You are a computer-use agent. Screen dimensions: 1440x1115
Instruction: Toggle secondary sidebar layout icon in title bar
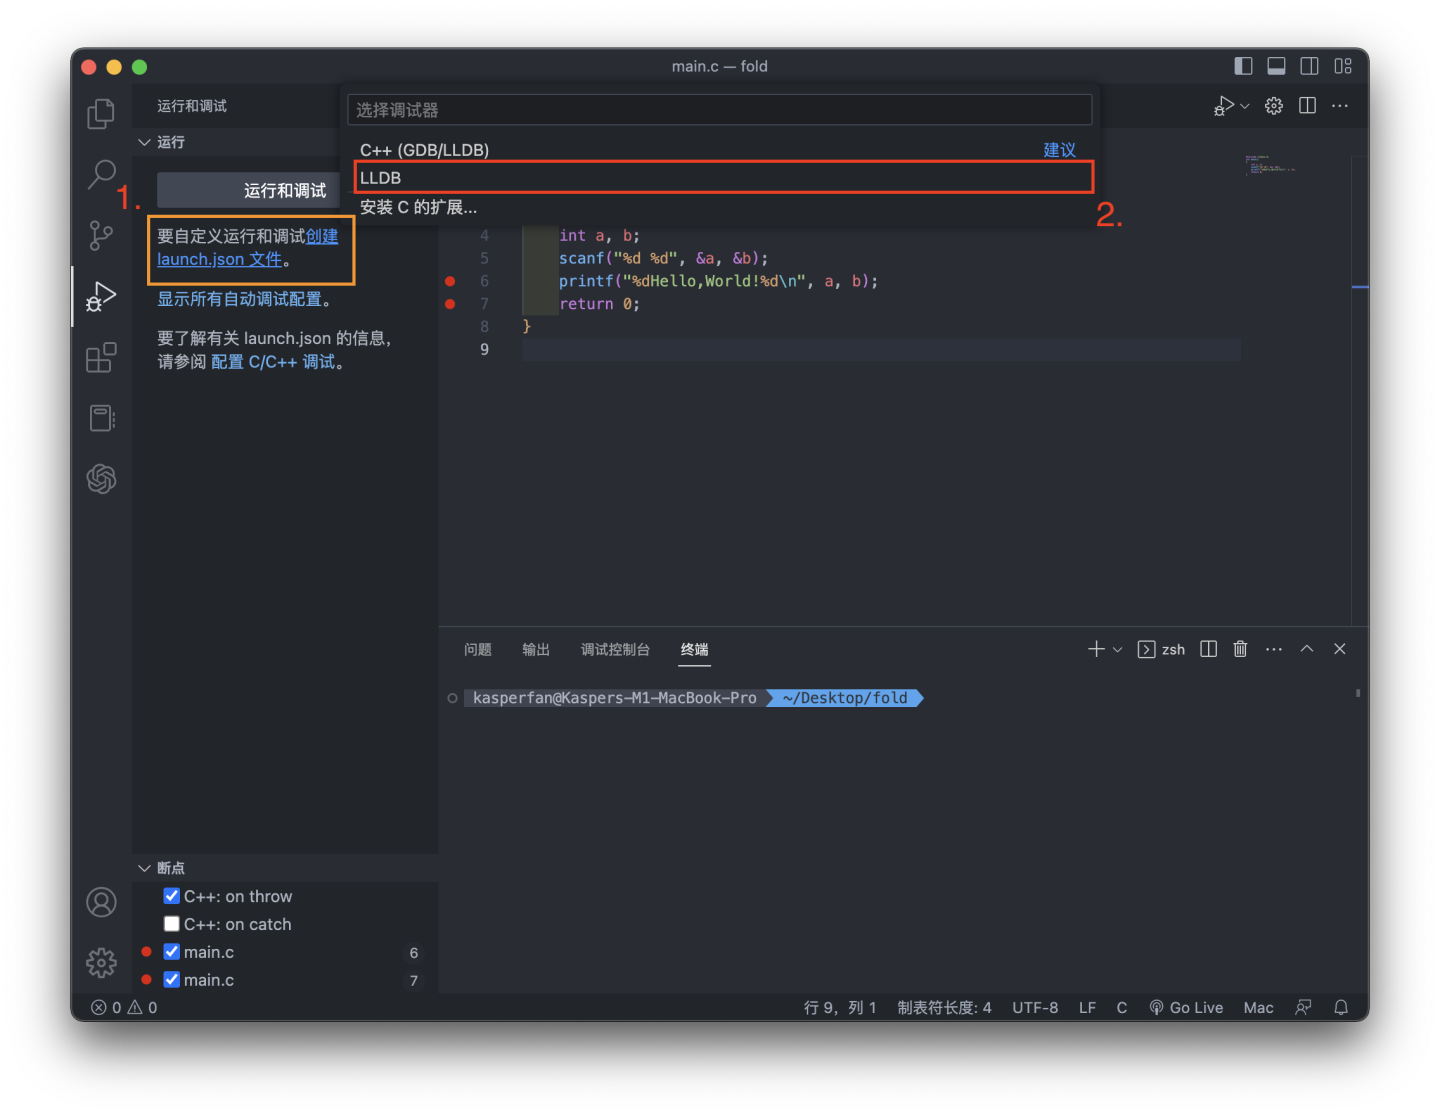1309,66
